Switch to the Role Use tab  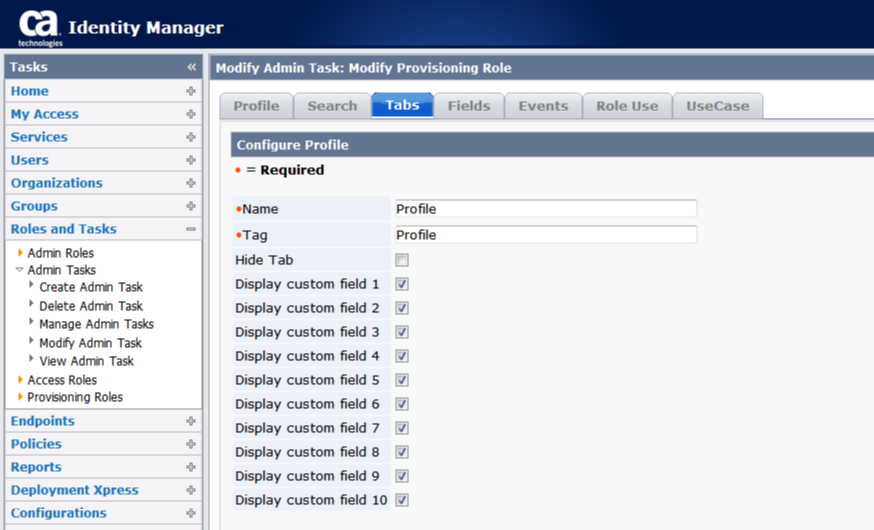point(627,106)
